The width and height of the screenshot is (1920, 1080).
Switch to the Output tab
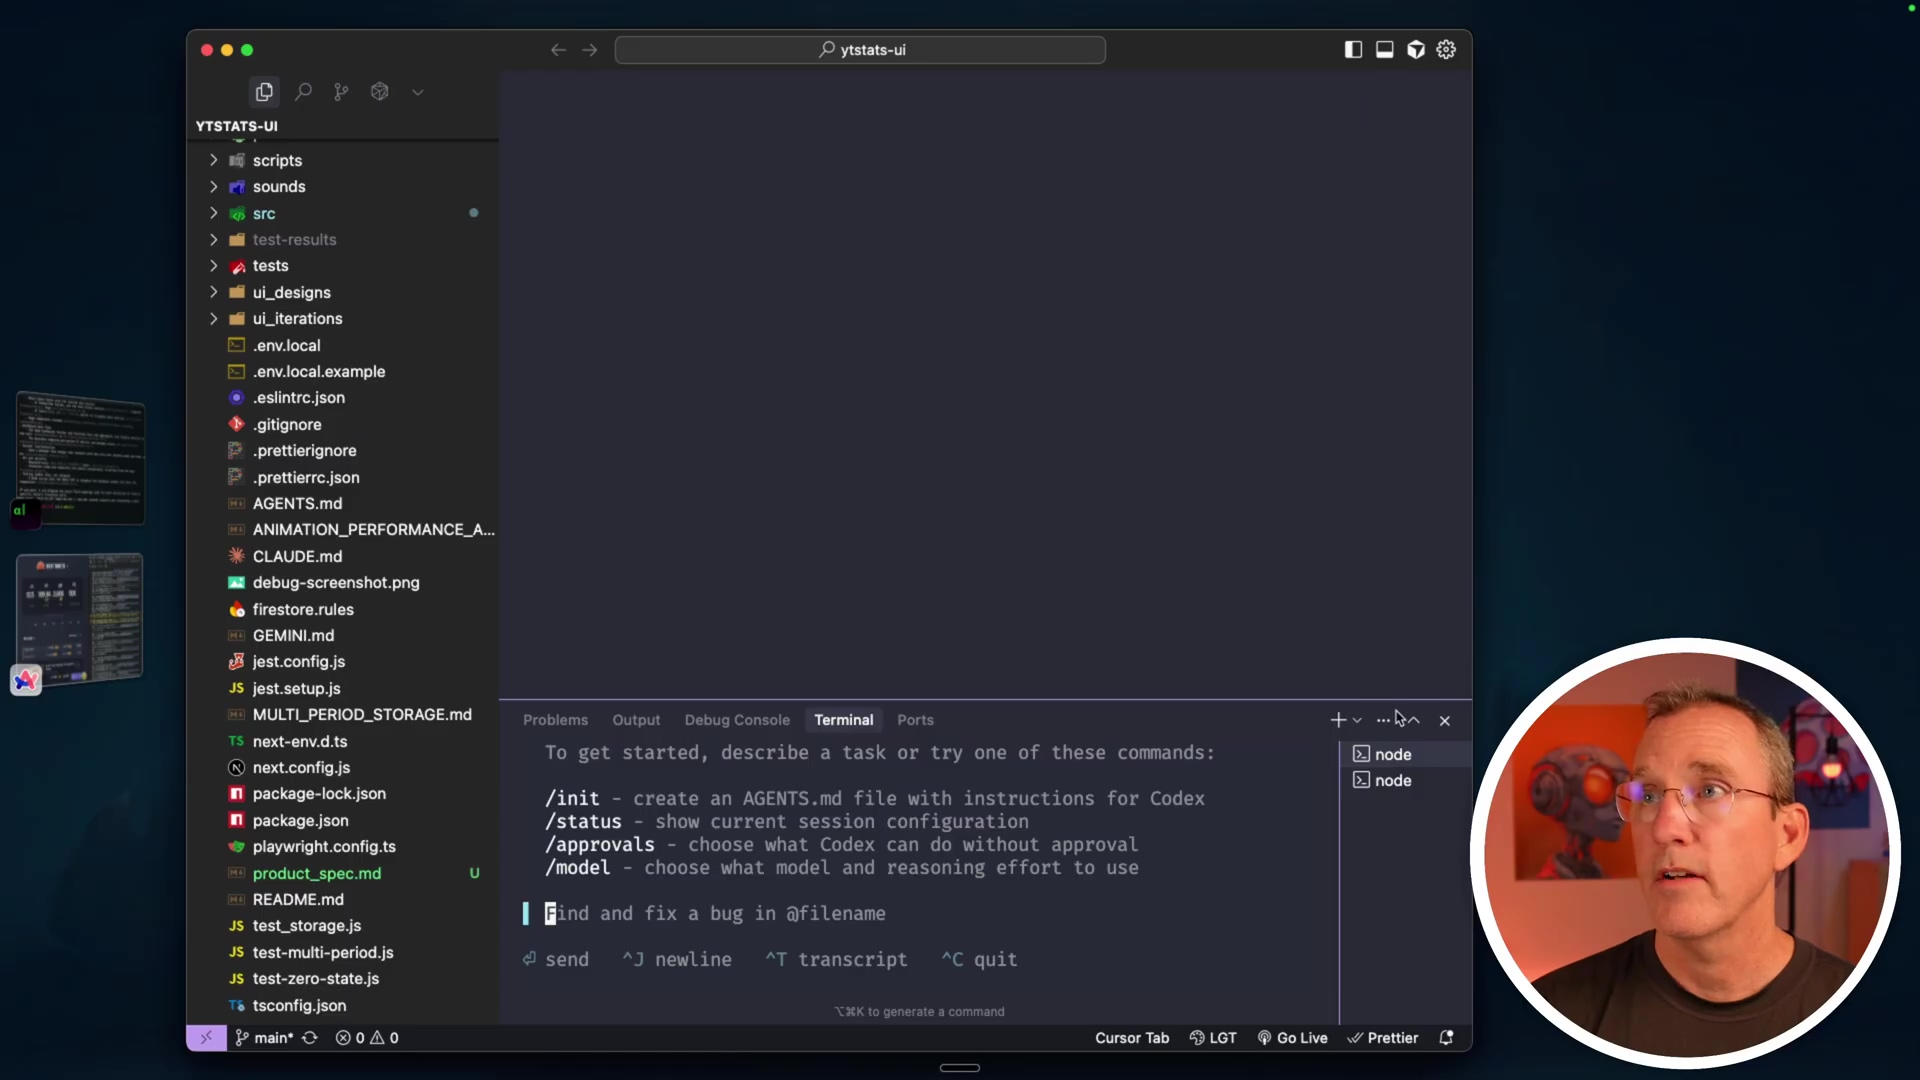tap(636, 720)
